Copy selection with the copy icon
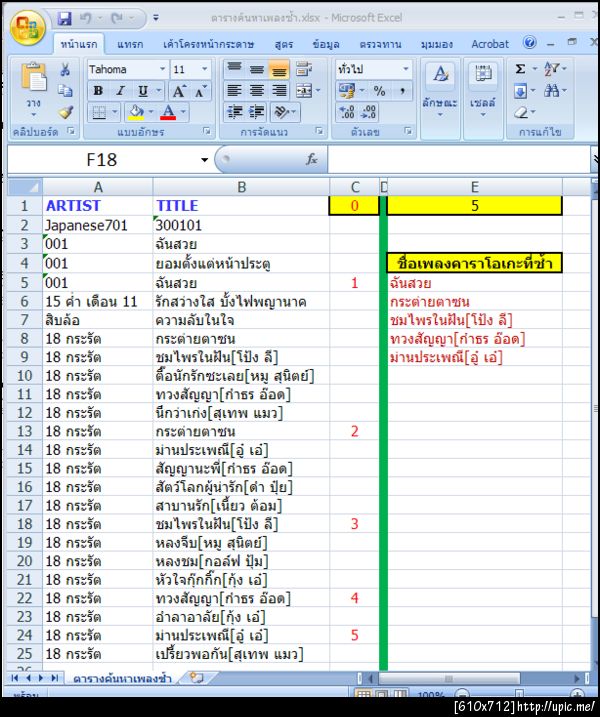The width and height of the screenshot is (600, 717). tap(65, 91)
